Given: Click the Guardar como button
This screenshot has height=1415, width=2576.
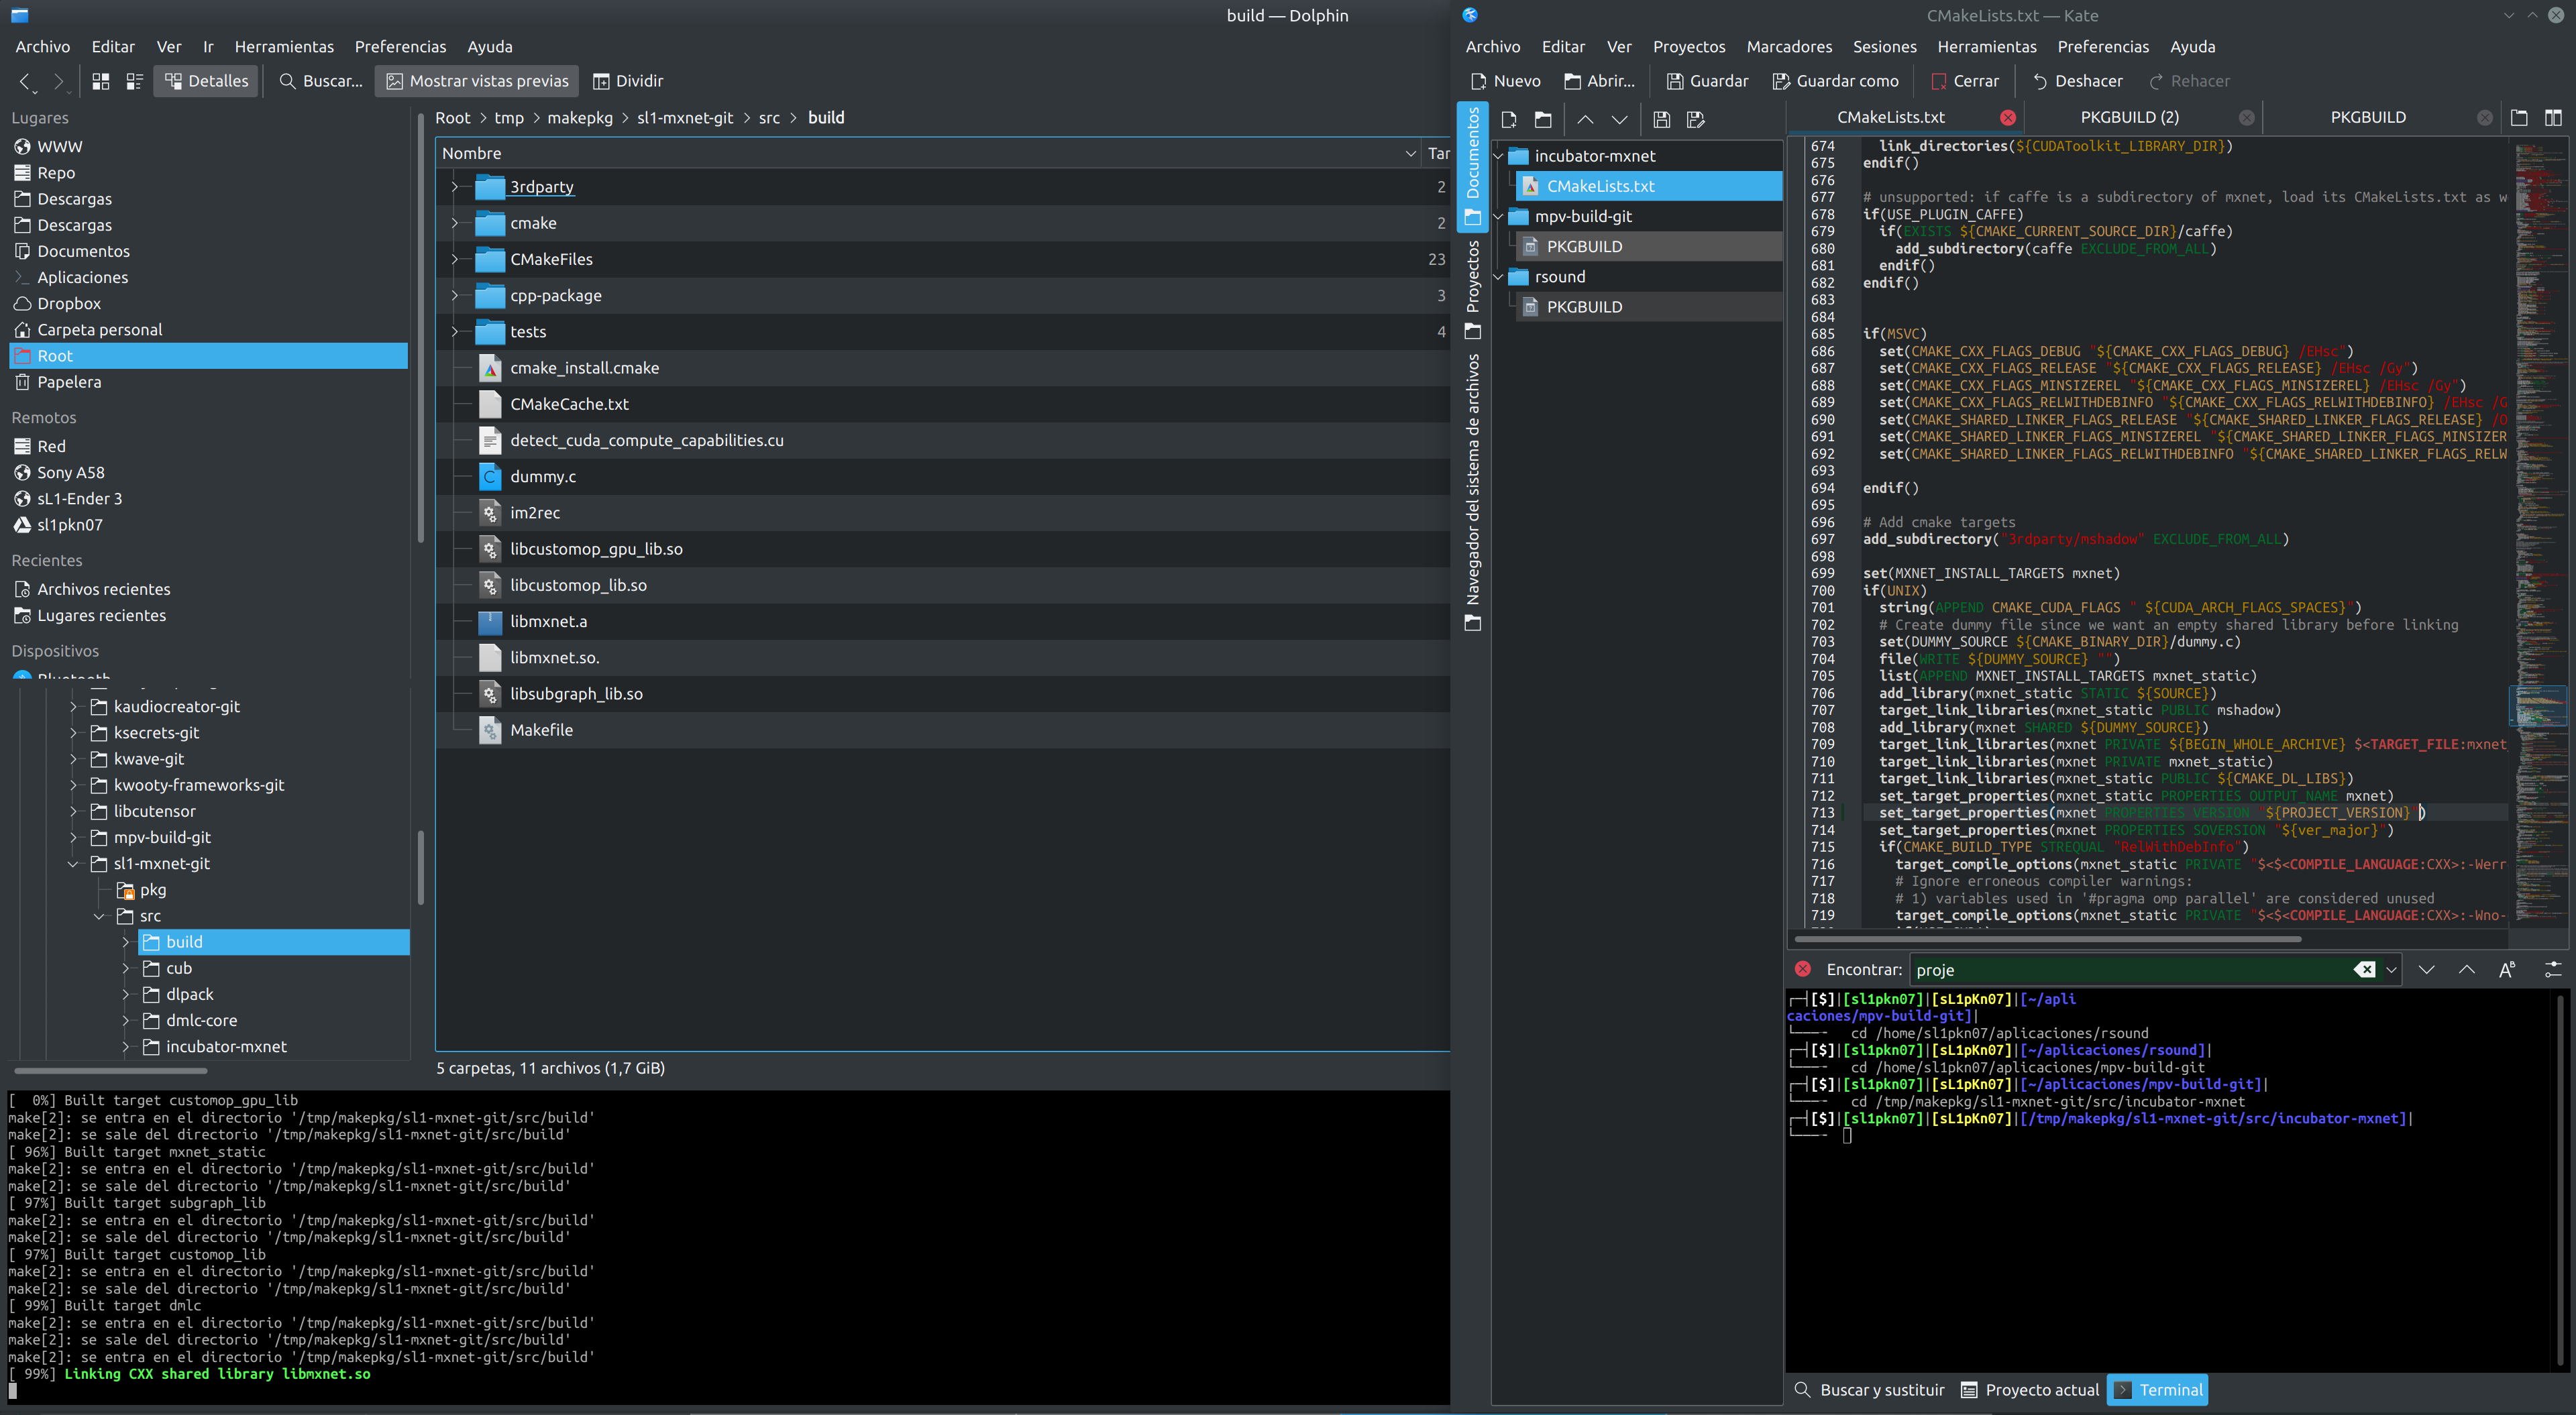Looking at the screenshot, I should (1835, 81).
